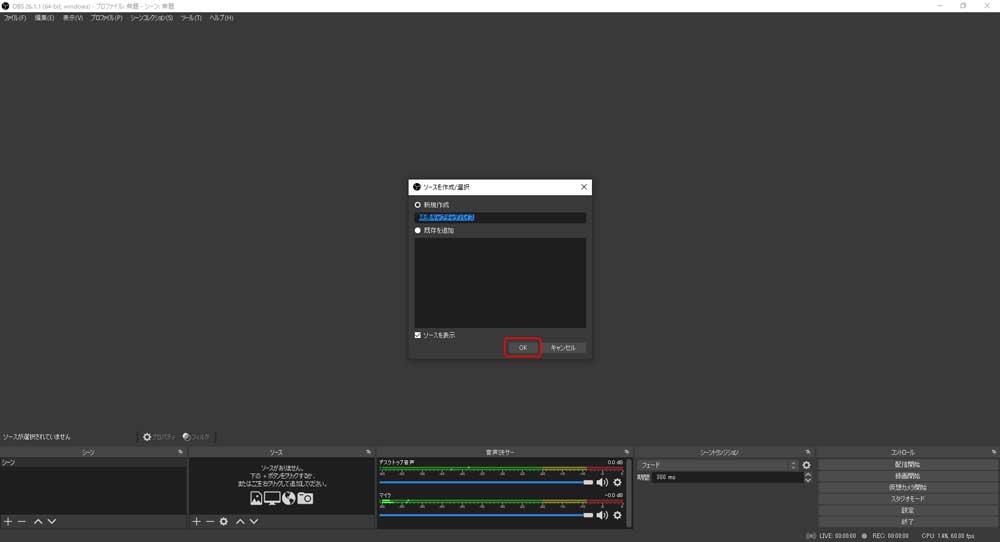Move scene down with arrow icon
Viewport: 1000px width, 542px height.
52,522
